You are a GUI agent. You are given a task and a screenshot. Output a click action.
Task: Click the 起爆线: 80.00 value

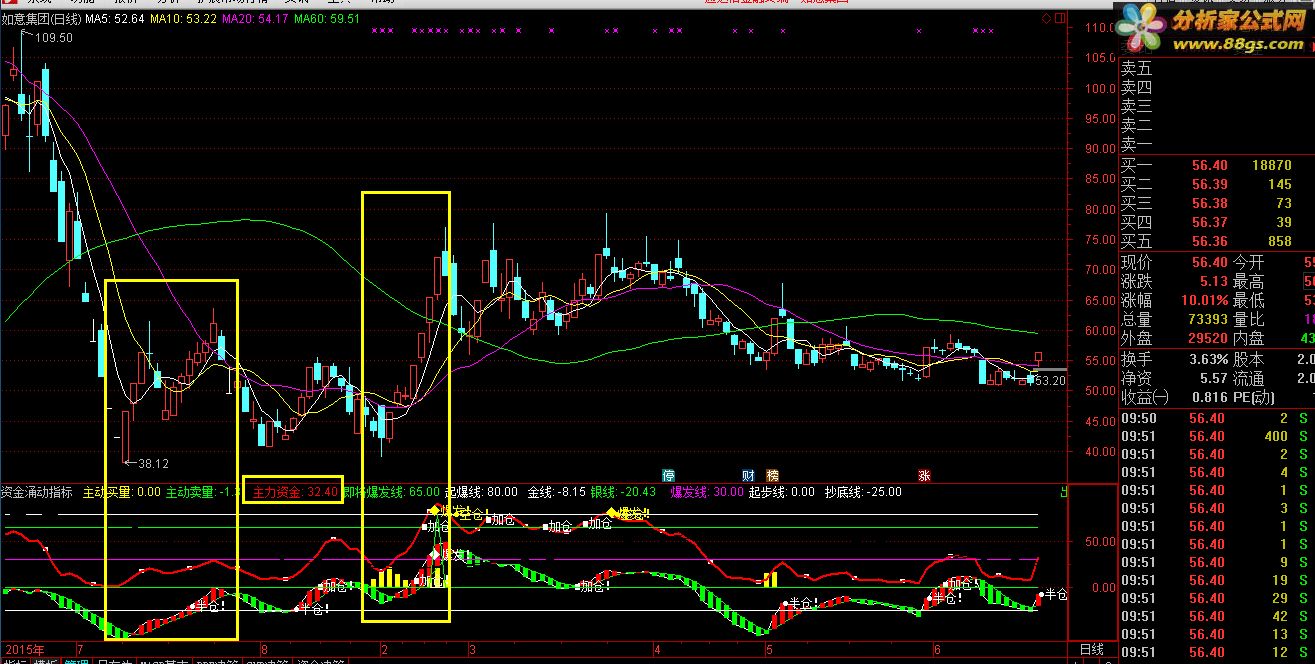pyautogui.click(x=481, y=492)
